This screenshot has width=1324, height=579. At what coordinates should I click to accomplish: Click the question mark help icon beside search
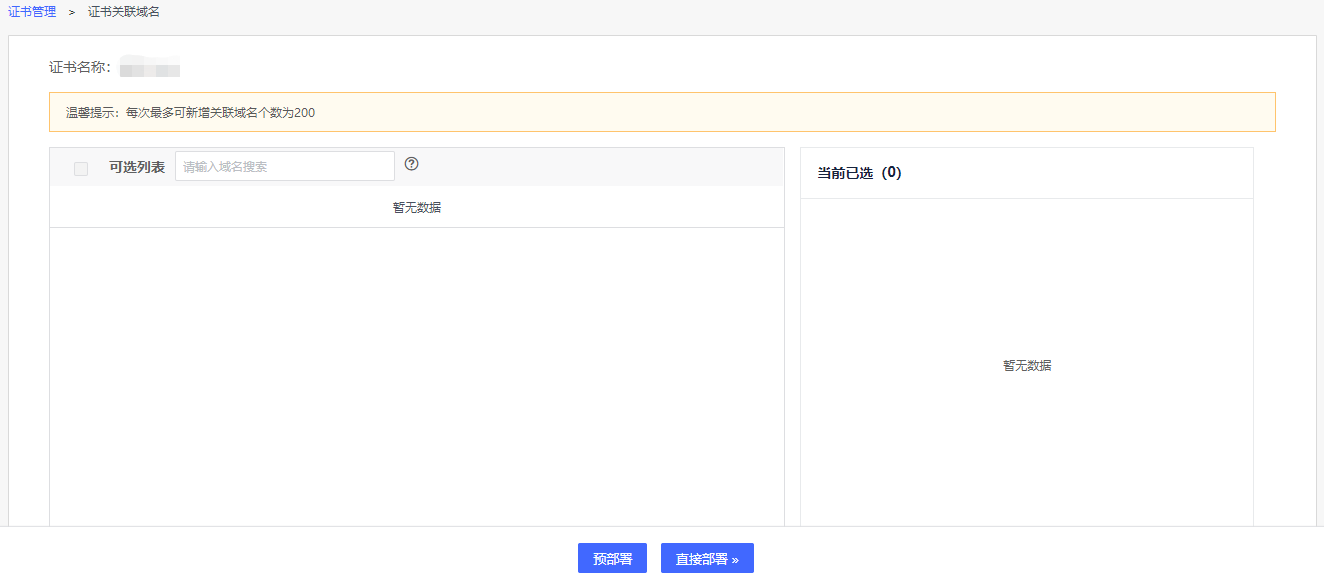click(x=411, y=165)
